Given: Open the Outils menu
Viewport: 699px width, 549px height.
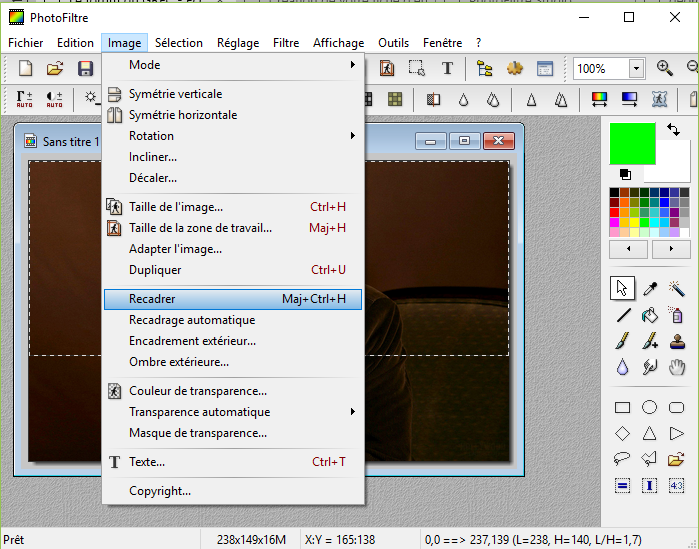Looking at the screenshot, I should pyautogui.click(x=393, y=43).
